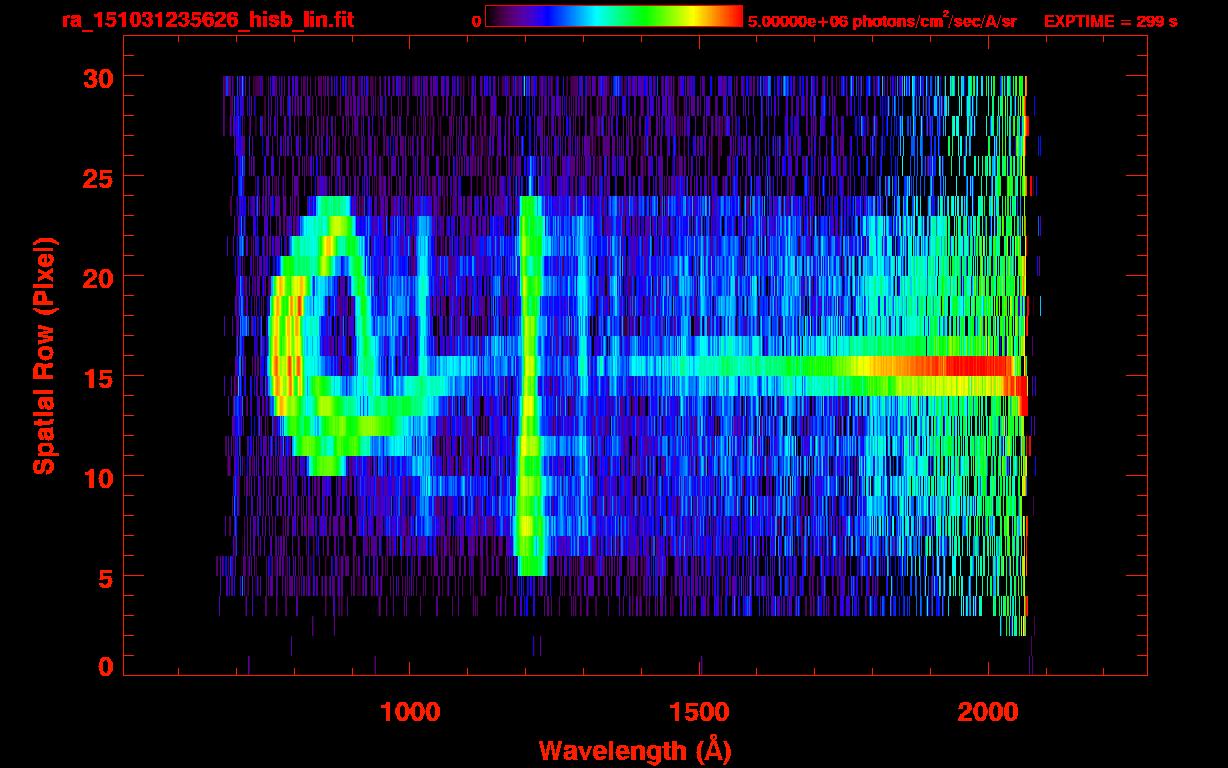Click the file name ra_151031235626_hisb_lin.fit
Image resolution: width=1228 pixels, height=768 pixels.
(x=207, y=20)
